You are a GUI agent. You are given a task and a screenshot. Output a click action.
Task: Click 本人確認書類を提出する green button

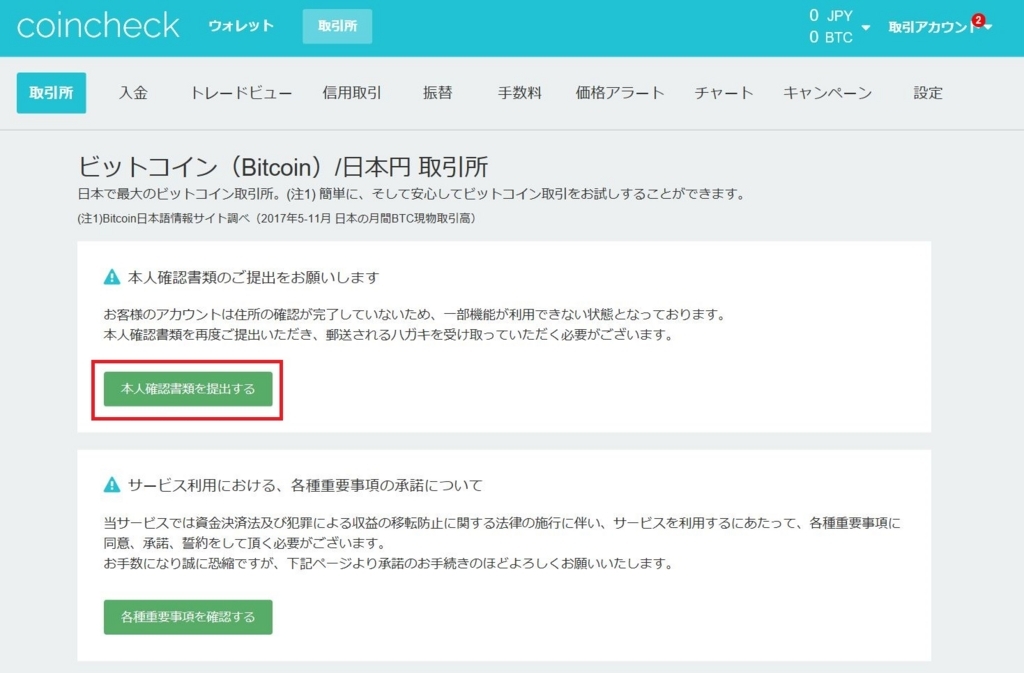[188, 389]
